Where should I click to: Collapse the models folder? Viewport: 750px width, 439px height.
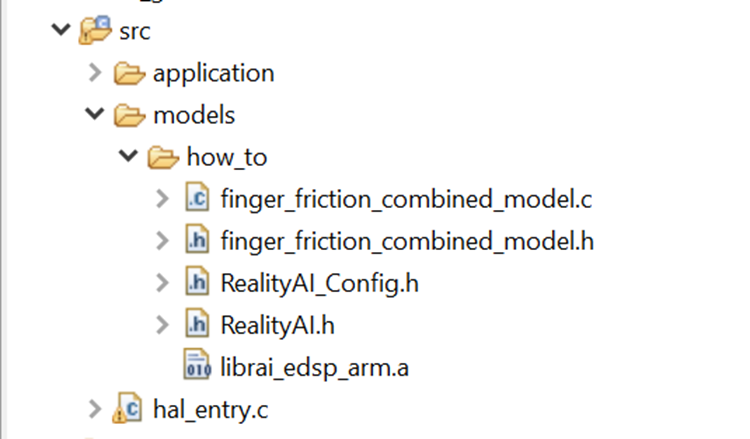(94, 115)
